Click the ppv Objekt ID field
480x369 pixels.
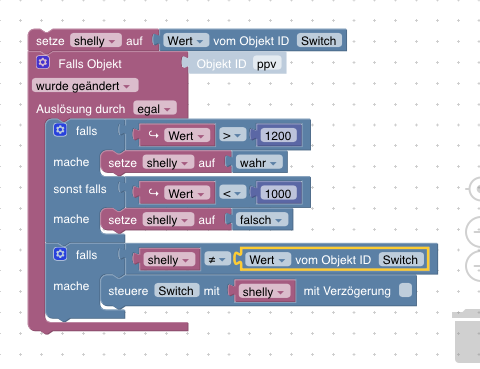[x=267, y=63]
